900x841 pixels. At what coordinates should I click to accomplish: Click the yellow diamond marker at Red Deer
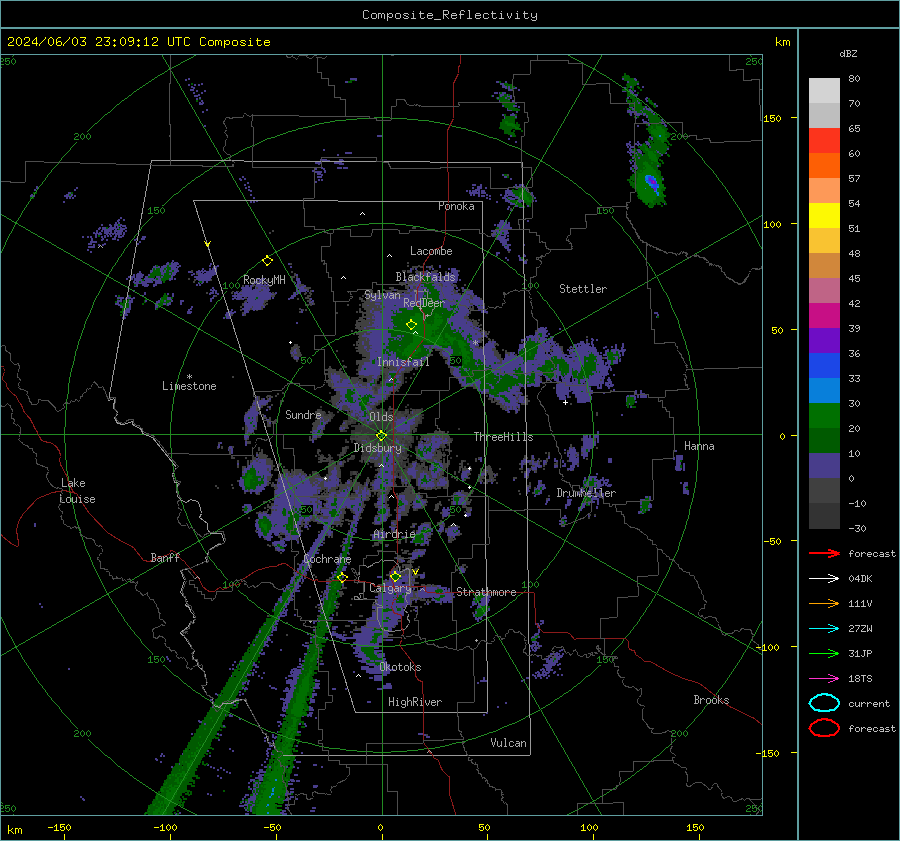coord(411,324)
